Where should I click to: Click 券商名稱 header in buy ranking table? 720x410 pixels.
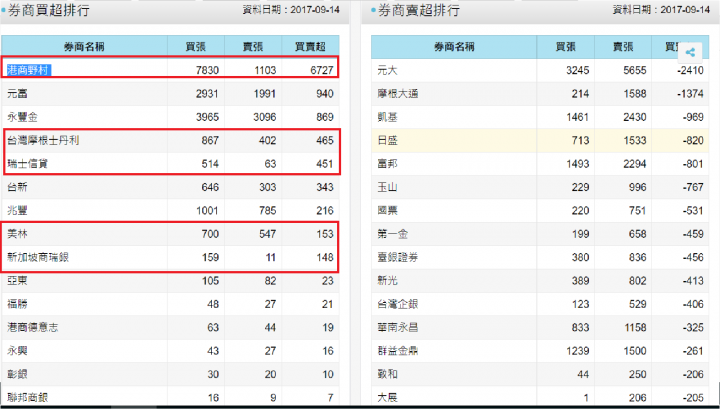tap(84, 46)
